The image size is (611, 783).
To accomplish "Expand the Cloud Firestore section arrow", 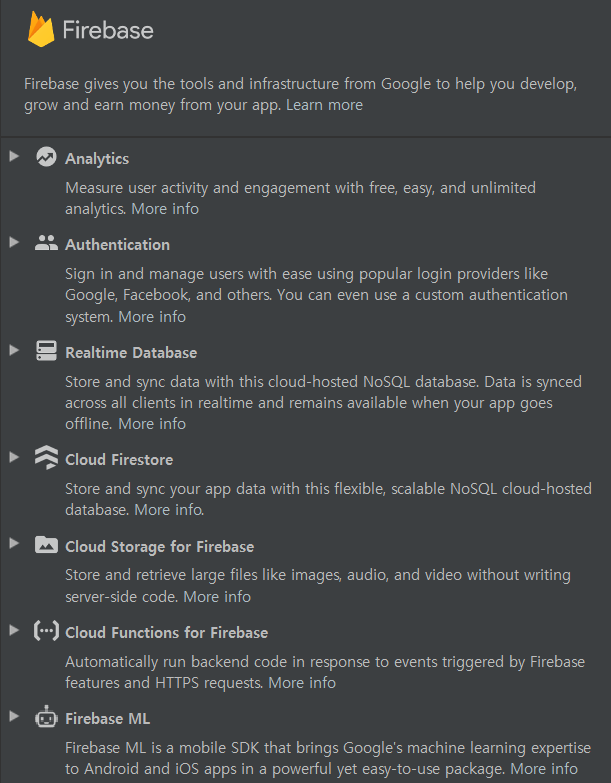I will pyautogui.click(x=14, y=457).
